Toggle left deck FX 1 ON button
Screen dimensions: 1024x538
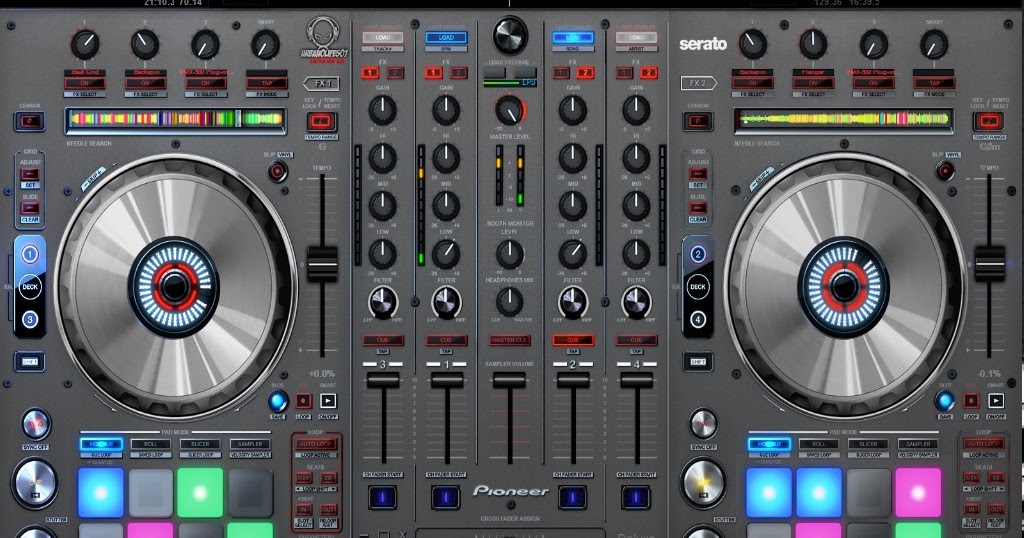(x=85, y=84)
